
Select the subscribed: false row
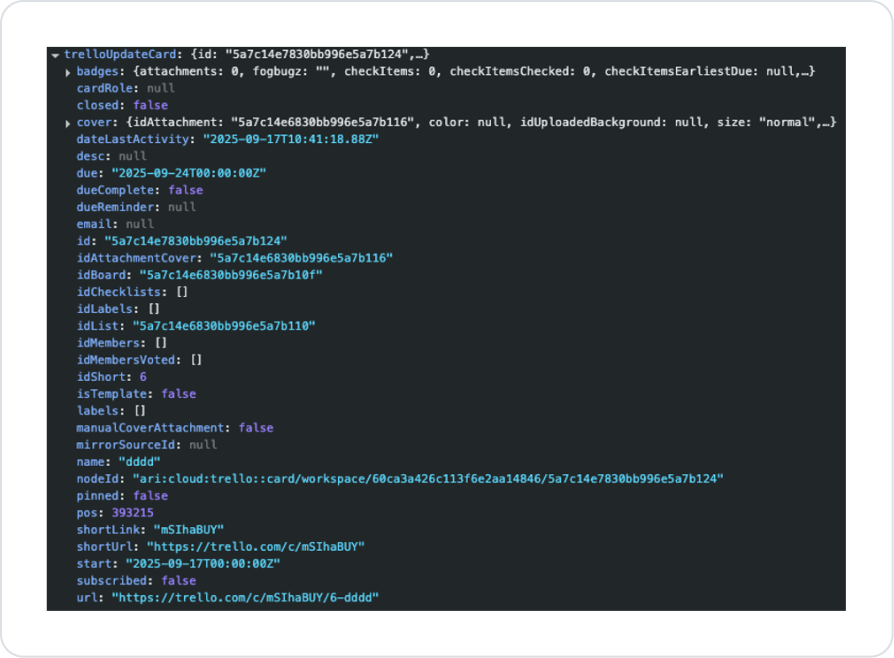[136, 581]
